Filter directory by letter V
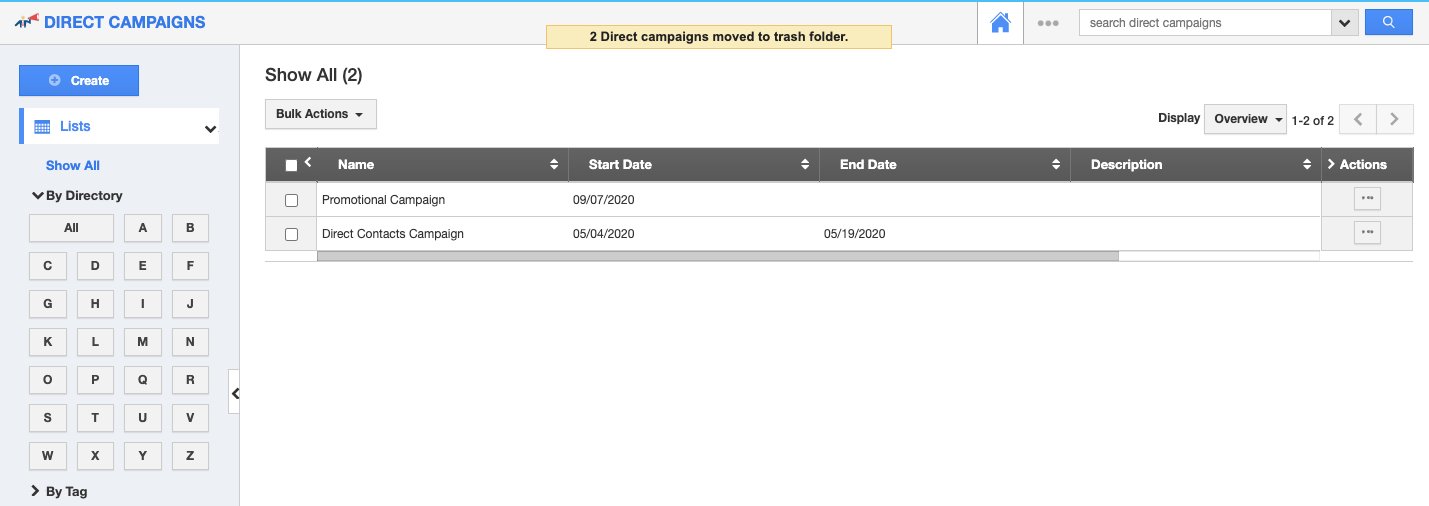 tap(190, 418)
